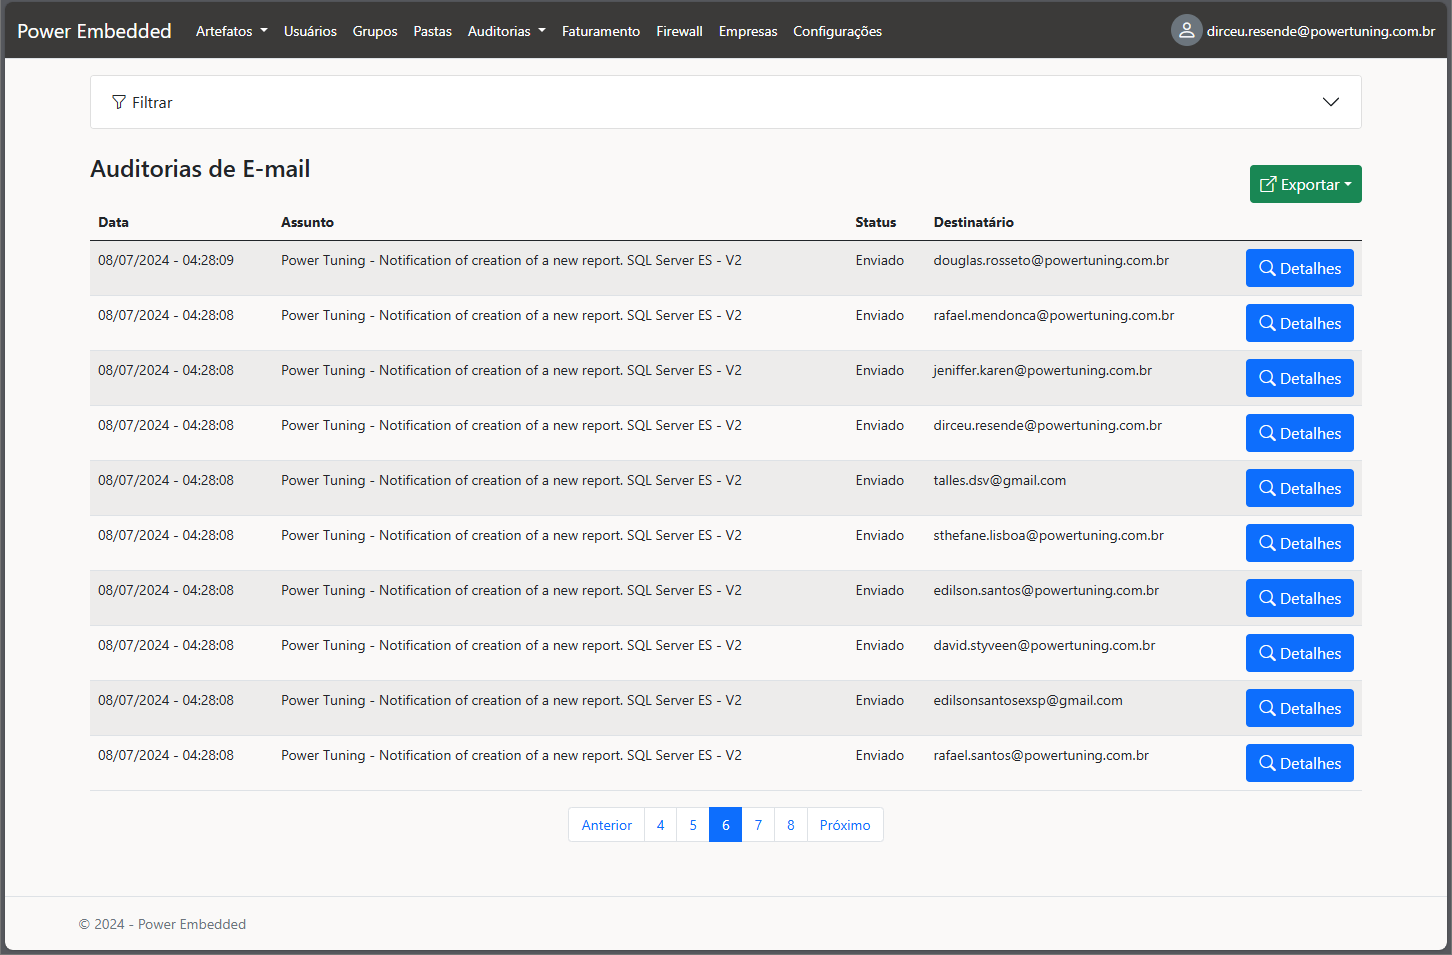Navigate to Firewall section
Image resolution: width=1452 pixels, height=955 pixels.
(679, 31)
